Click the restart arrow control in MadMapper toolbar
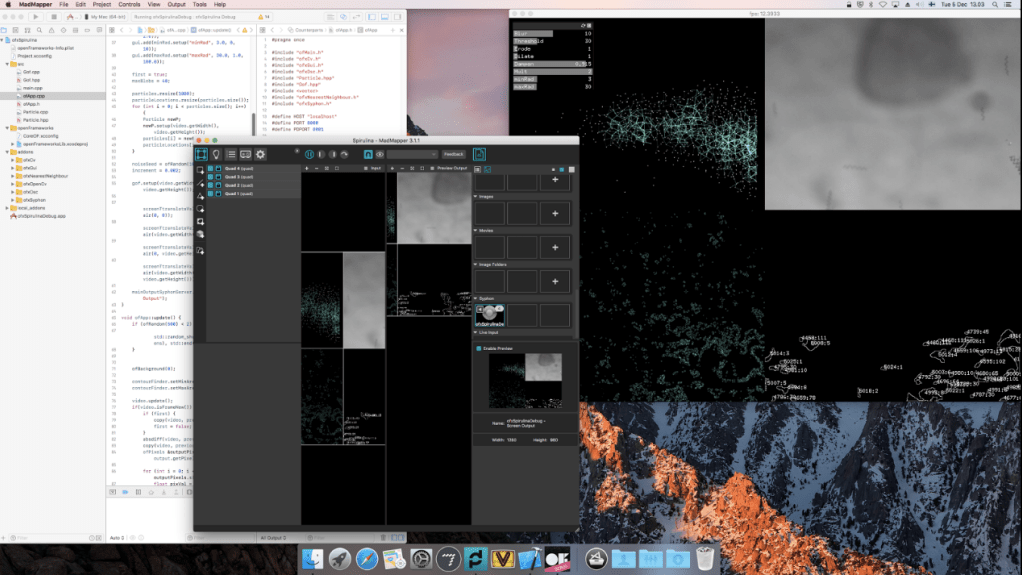The width and height of the screenshot is (1022, 575). pyautogui.click(x=344, y=155)
